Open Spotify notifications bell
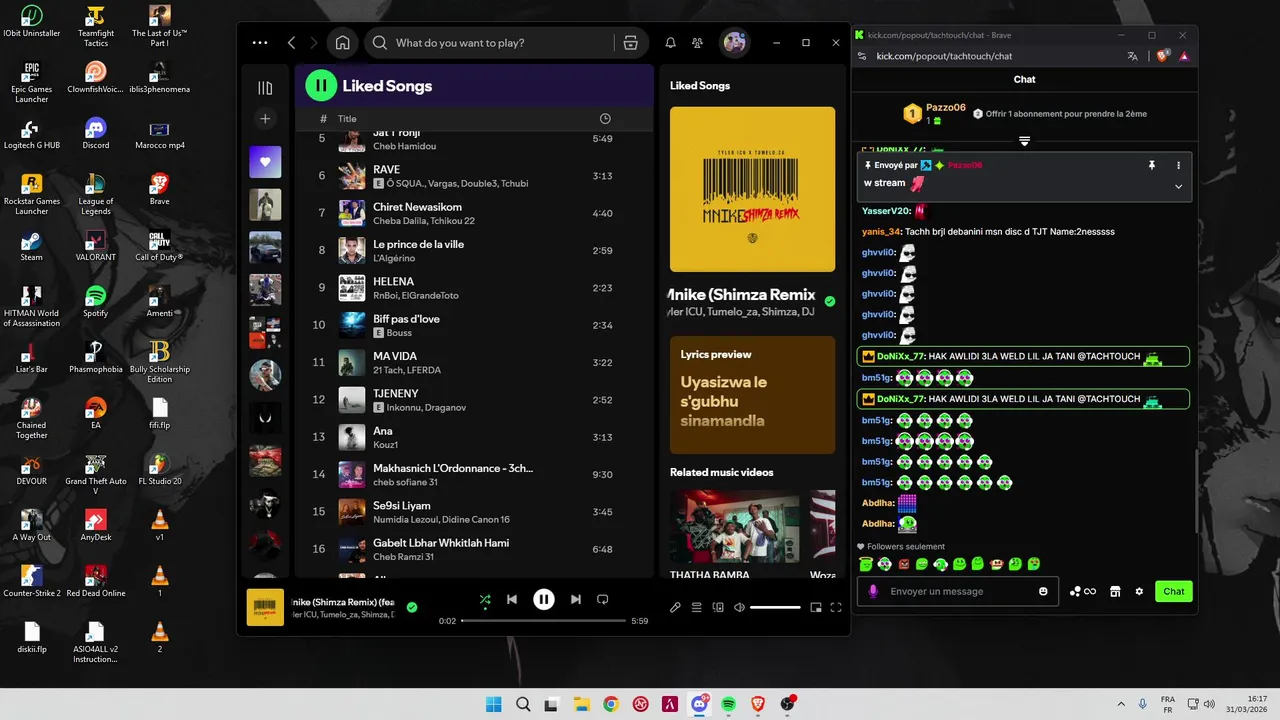The width and height of the screenshot is (1280, 720). [x=671, y=43]
